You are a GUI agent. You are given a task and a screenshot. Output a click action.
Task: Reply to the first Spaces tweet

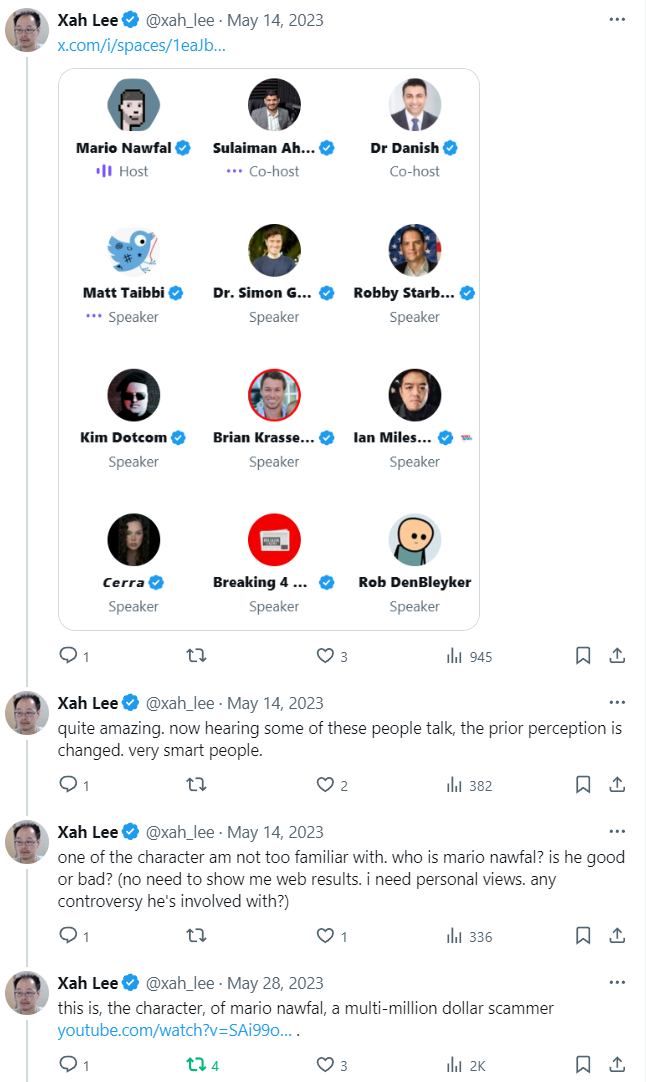pos(69,656)
